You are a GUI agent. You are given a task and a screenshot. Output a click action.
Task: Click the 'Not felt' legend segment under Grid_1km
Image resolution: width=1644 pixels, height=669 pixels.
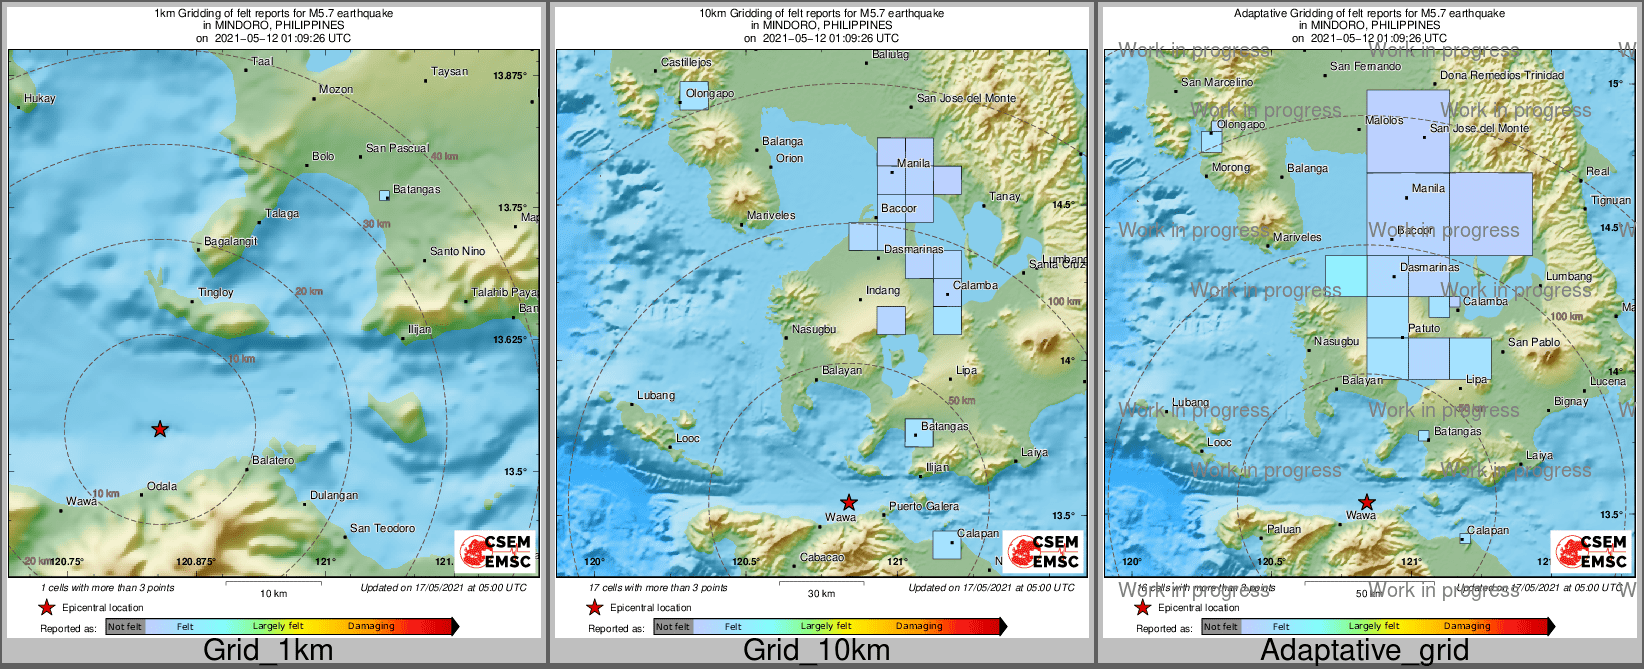(125, 626)
